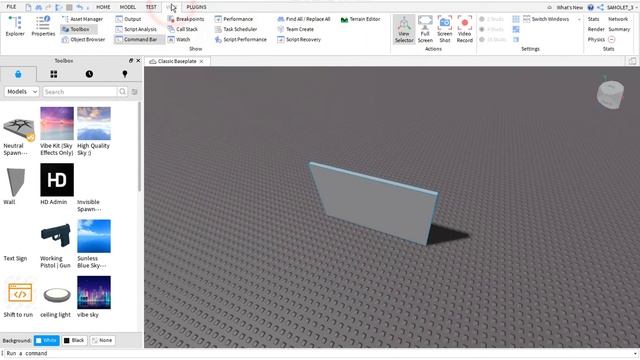Focus the Toolbox Search field

coord(80,92)
